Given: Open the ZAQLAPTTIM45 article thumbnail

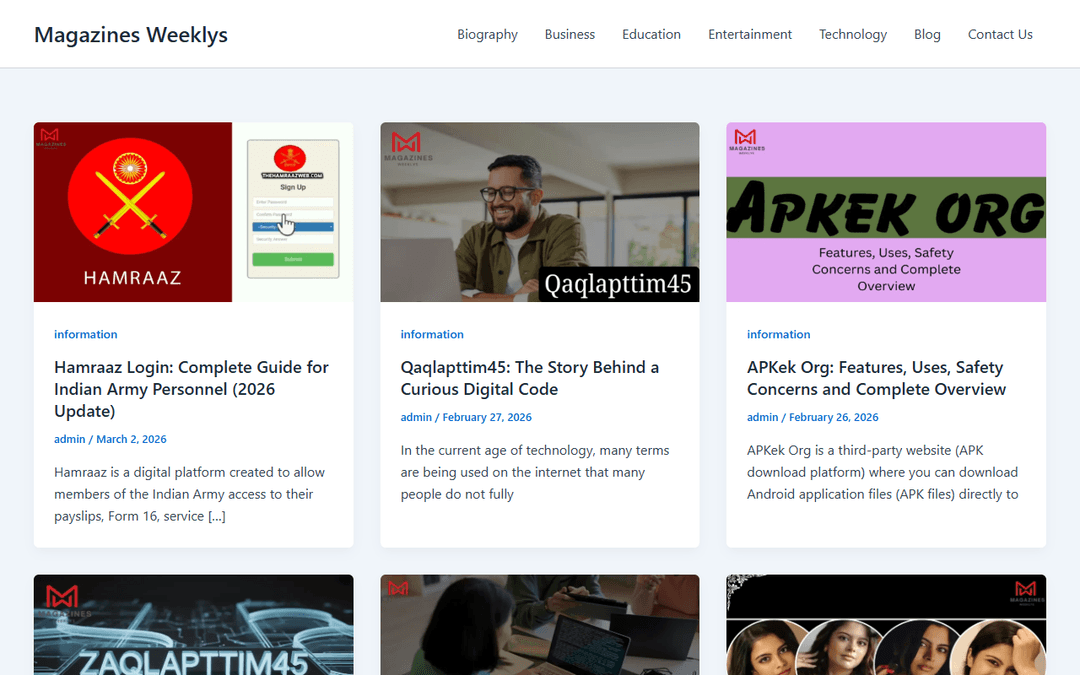Looking at the screenshot, I should pos(194,625).
